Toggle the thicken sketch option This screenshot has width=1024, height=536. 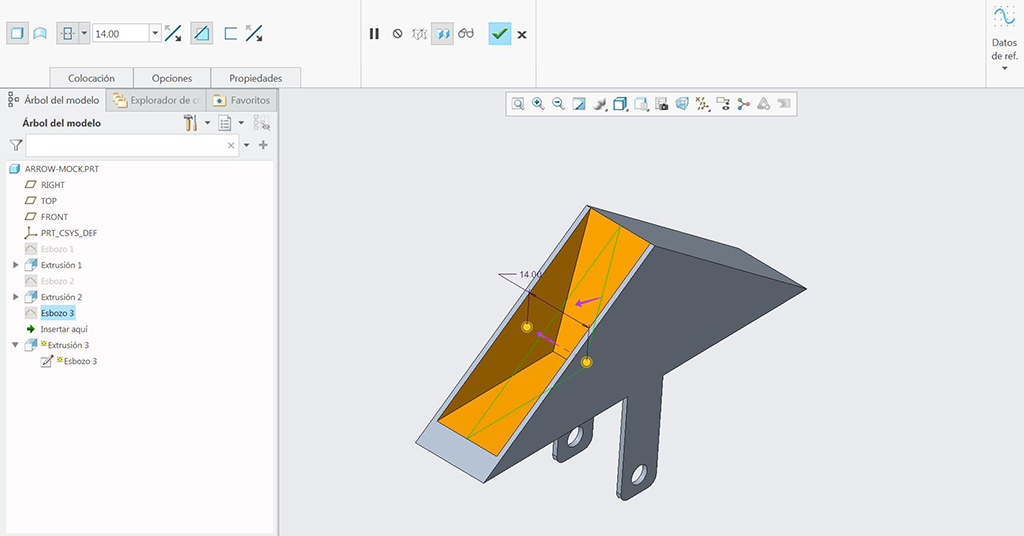tap(231, 33)
